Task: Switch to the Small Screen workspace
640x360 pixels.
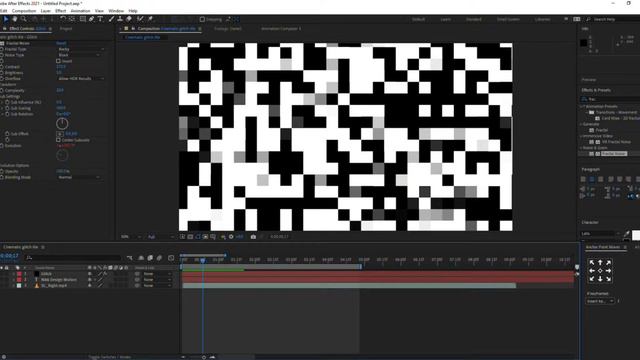Action: click(x=508, y=19)
